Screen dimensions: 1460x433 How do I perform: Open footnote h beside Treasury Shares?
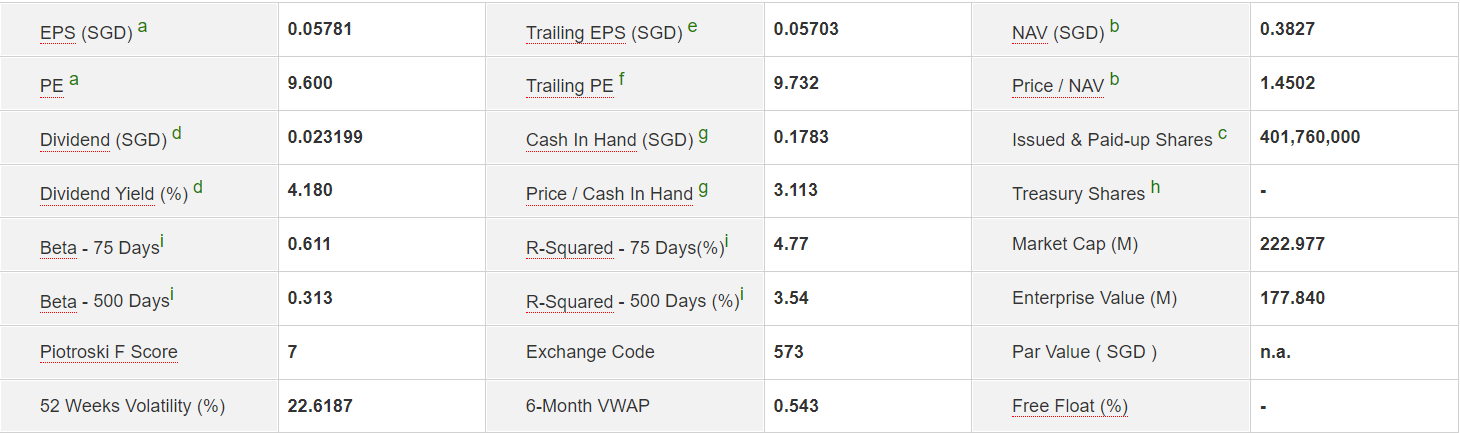pos(1156,188)
